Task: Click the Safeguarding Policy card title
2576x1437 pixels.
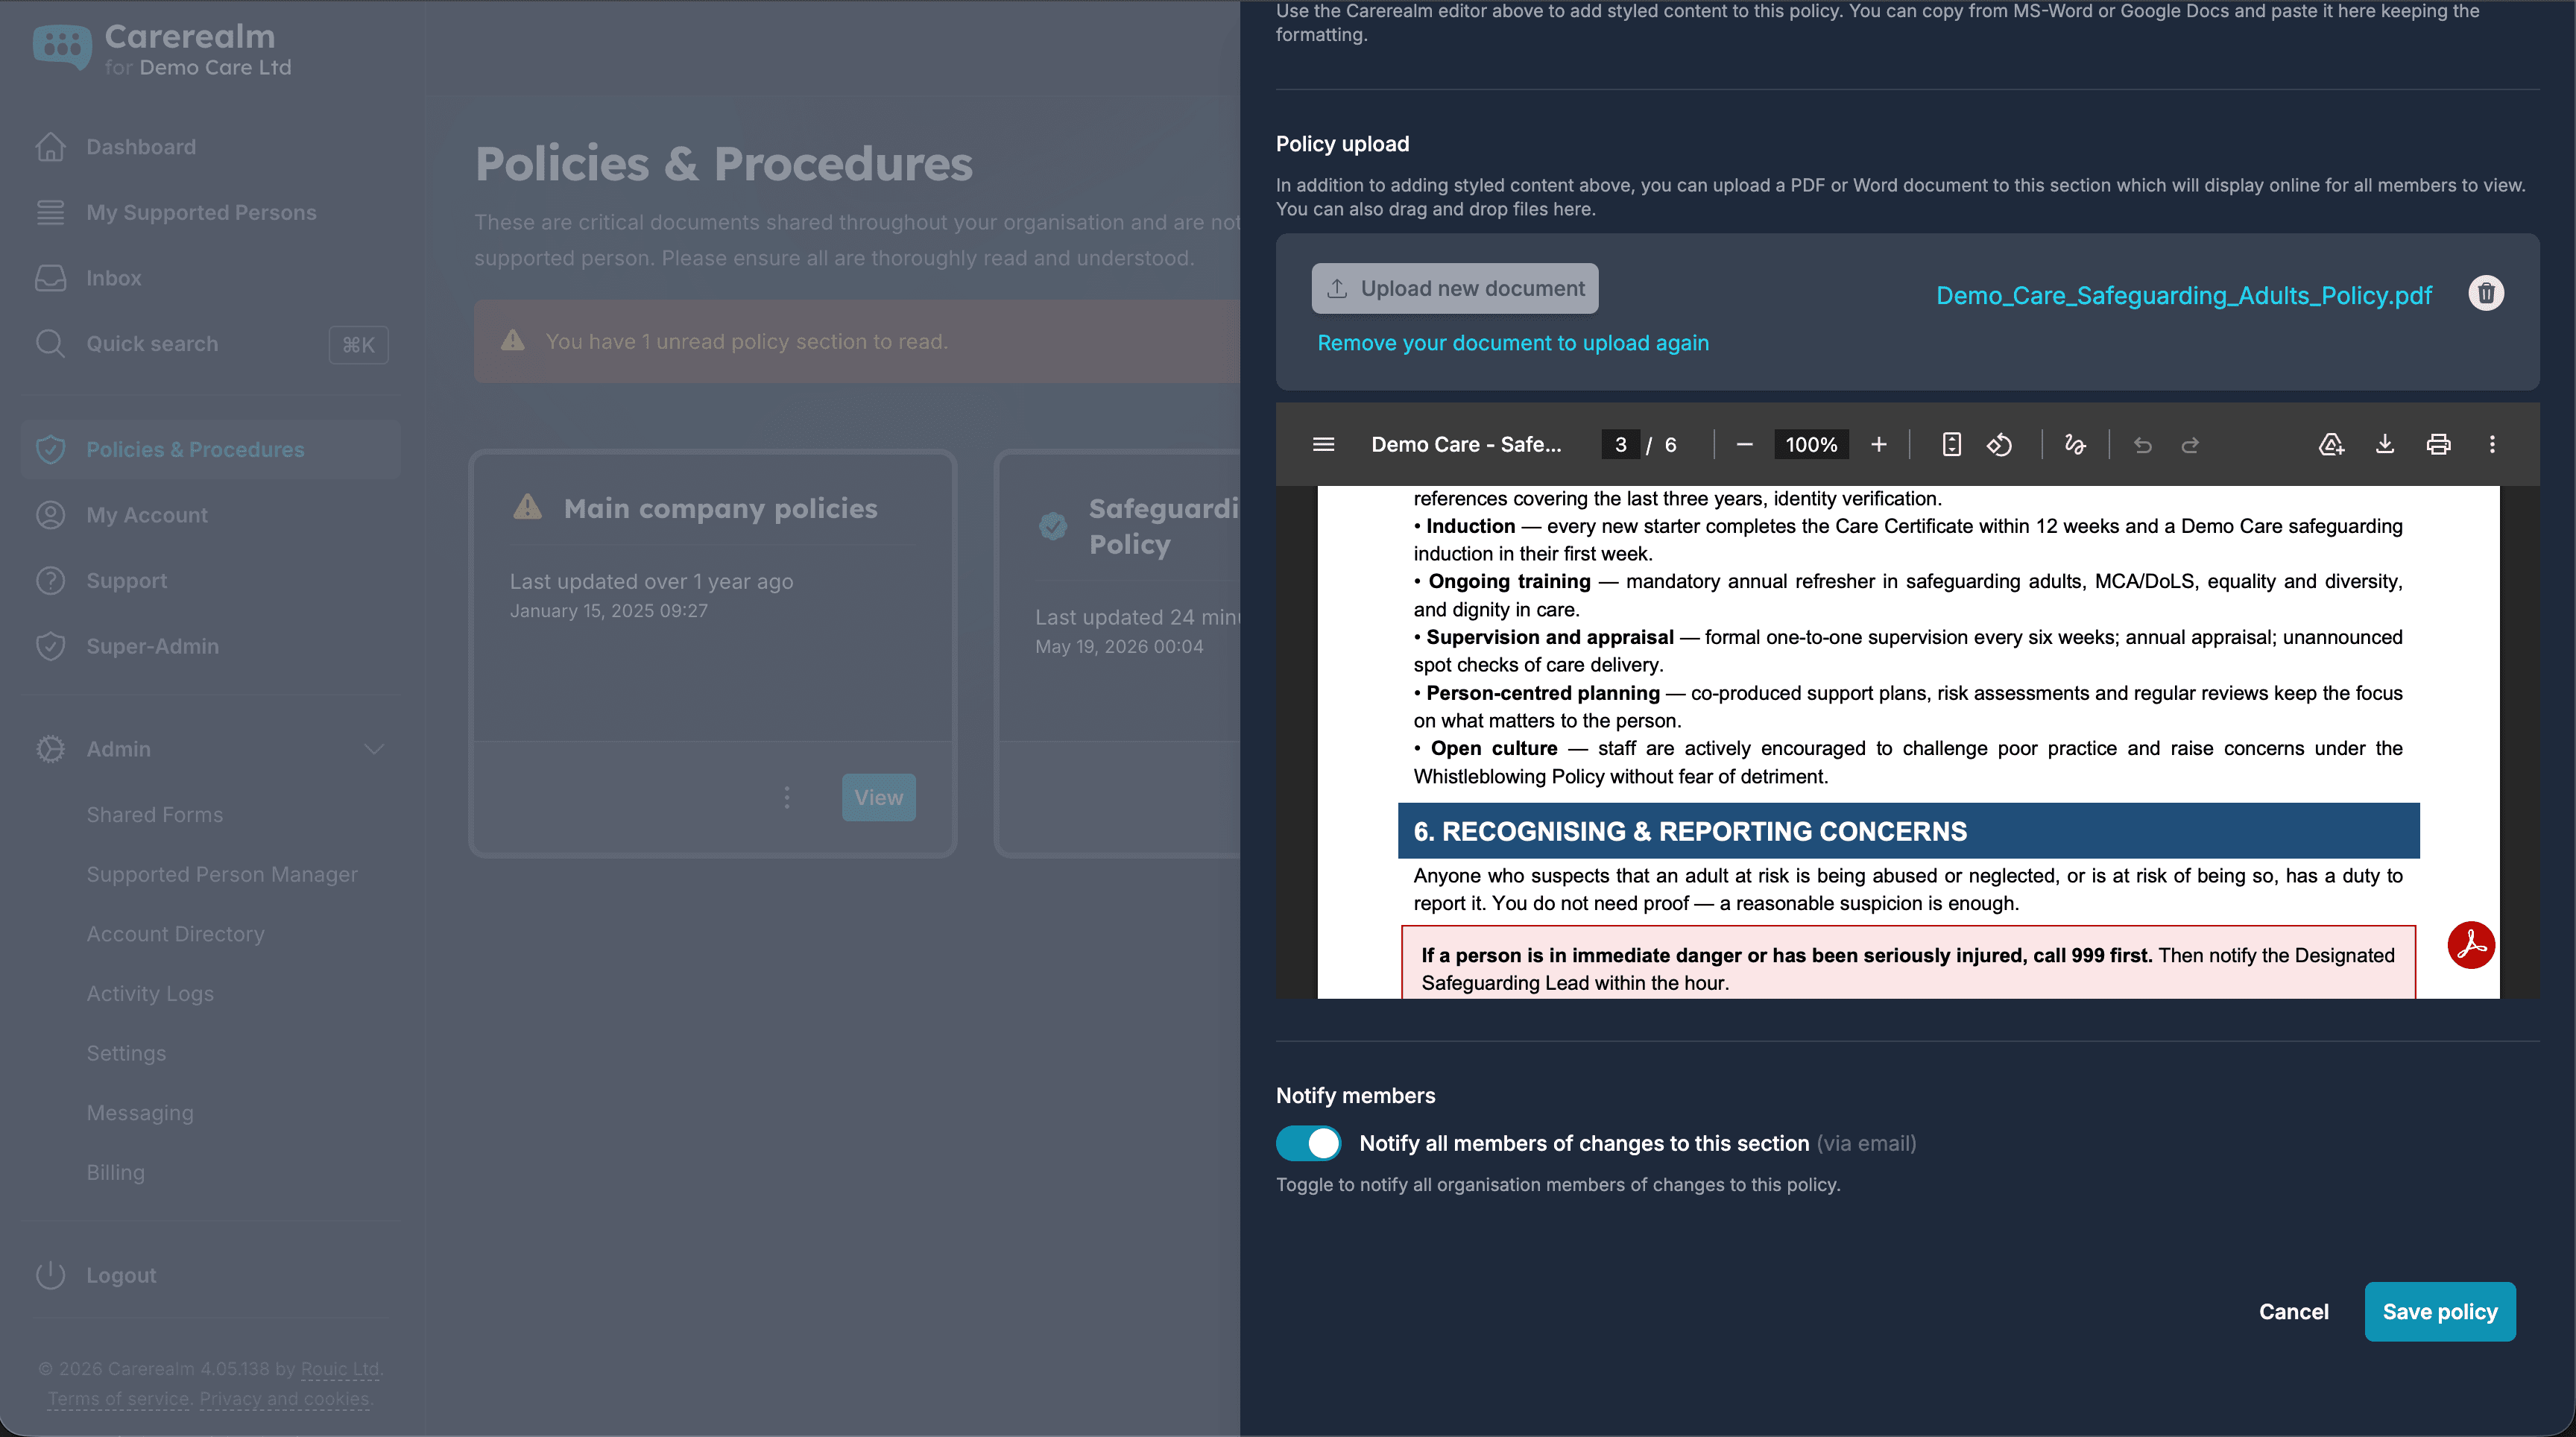Action: [1164, 526]
